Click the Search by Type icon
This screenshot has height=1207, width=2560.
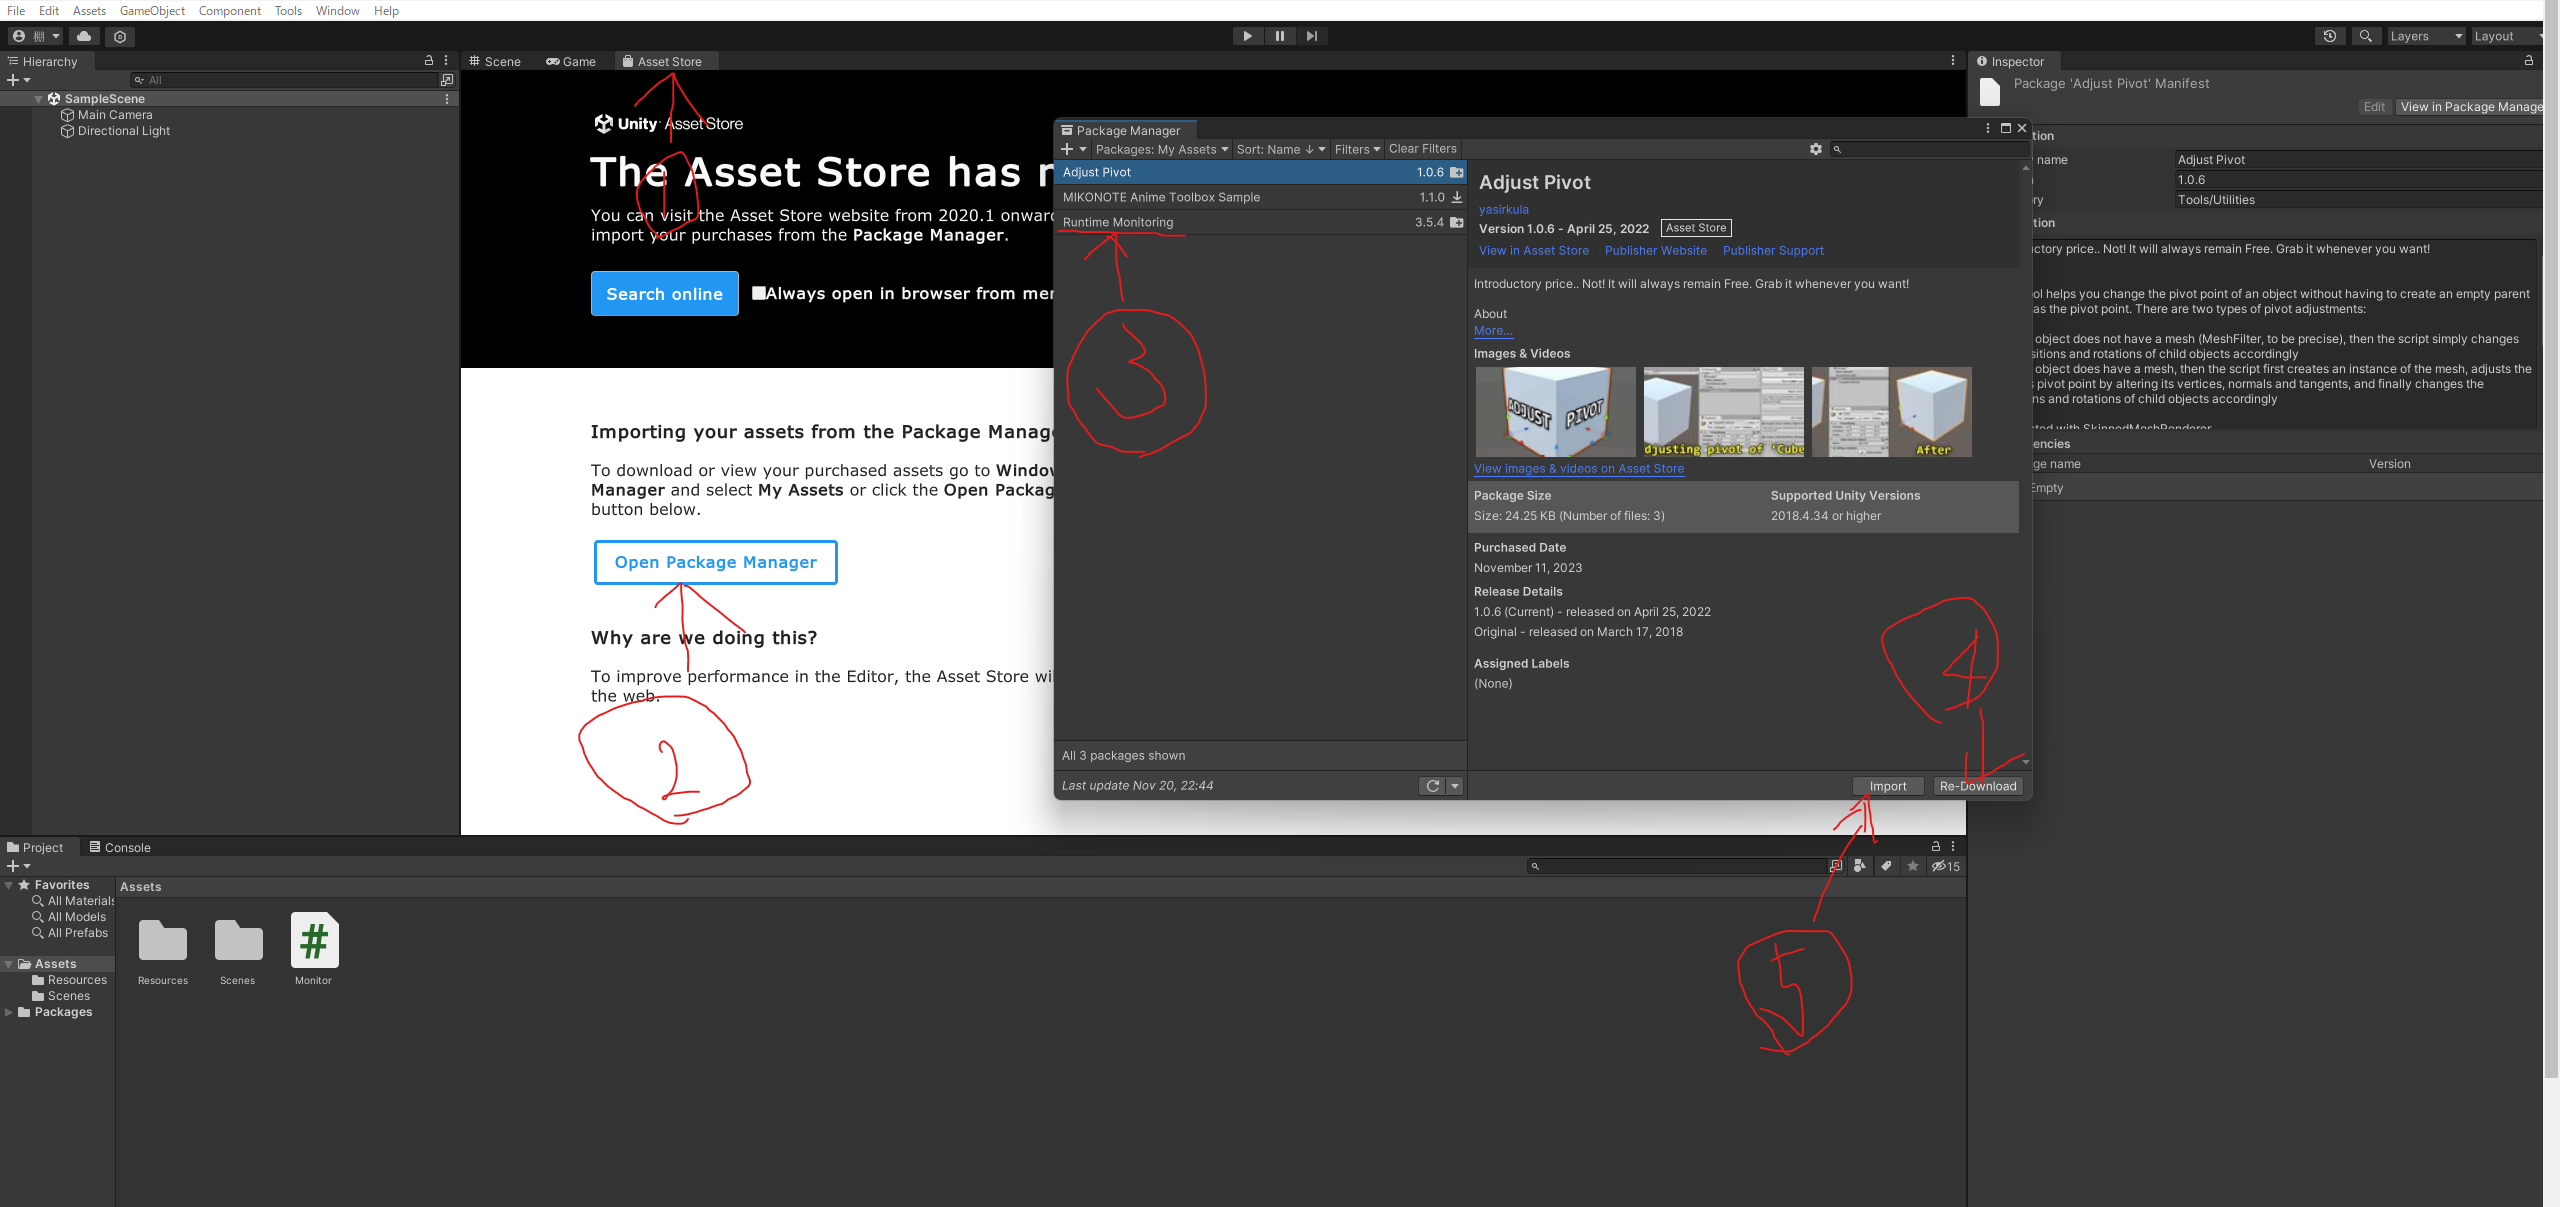click(1860, 866)
